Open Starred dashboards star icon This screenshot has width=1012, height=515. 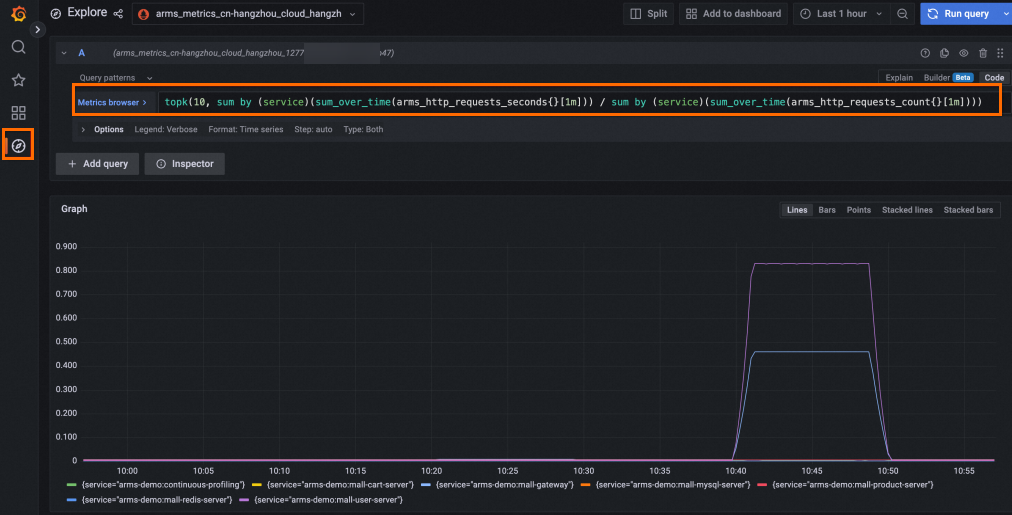tap(18, 80)
